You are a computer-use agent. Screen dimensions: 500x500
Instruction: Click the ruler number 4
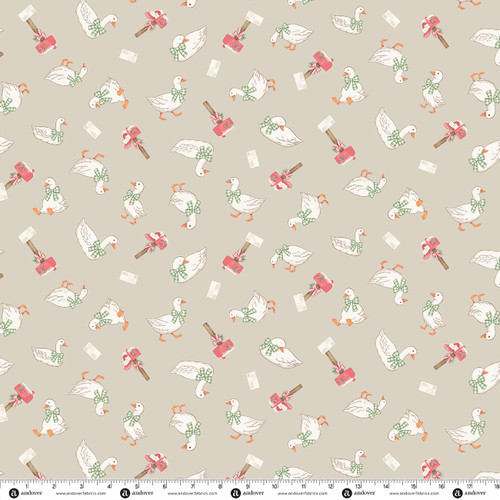109,487
